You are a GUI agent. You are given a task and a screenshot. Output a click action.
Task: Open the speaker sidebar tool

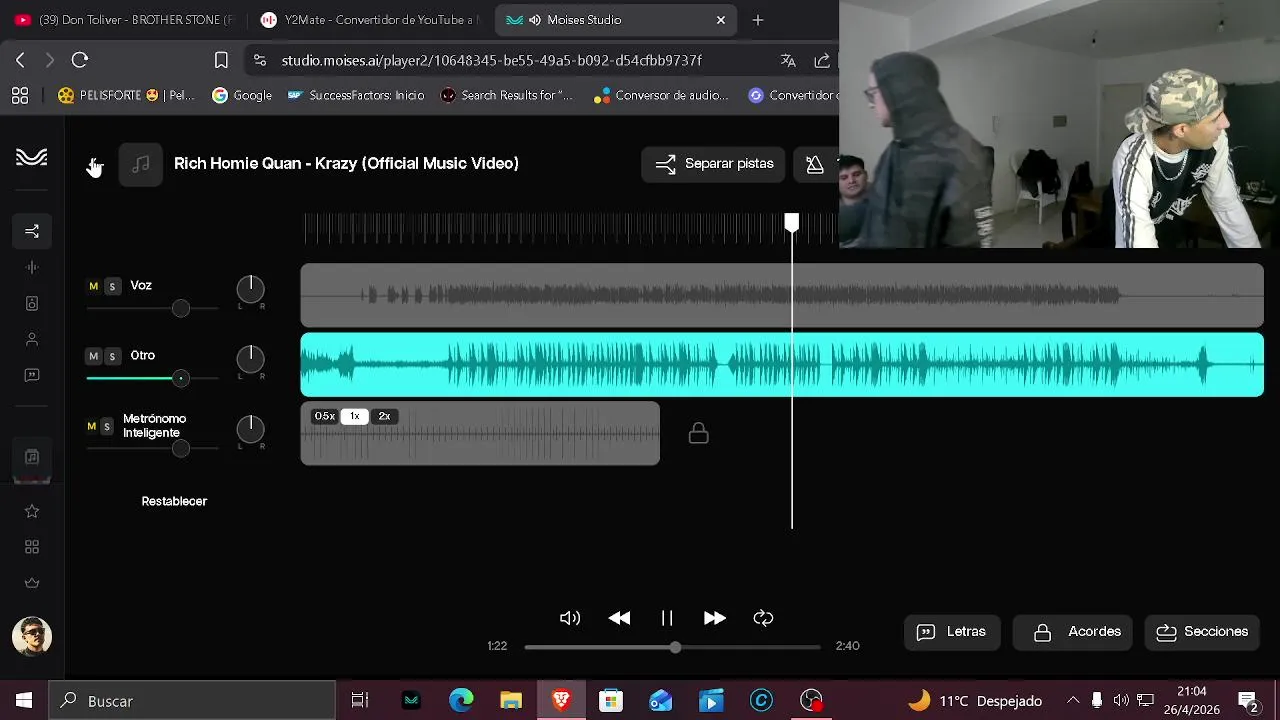pyautogui.click(x=32, y=303)
